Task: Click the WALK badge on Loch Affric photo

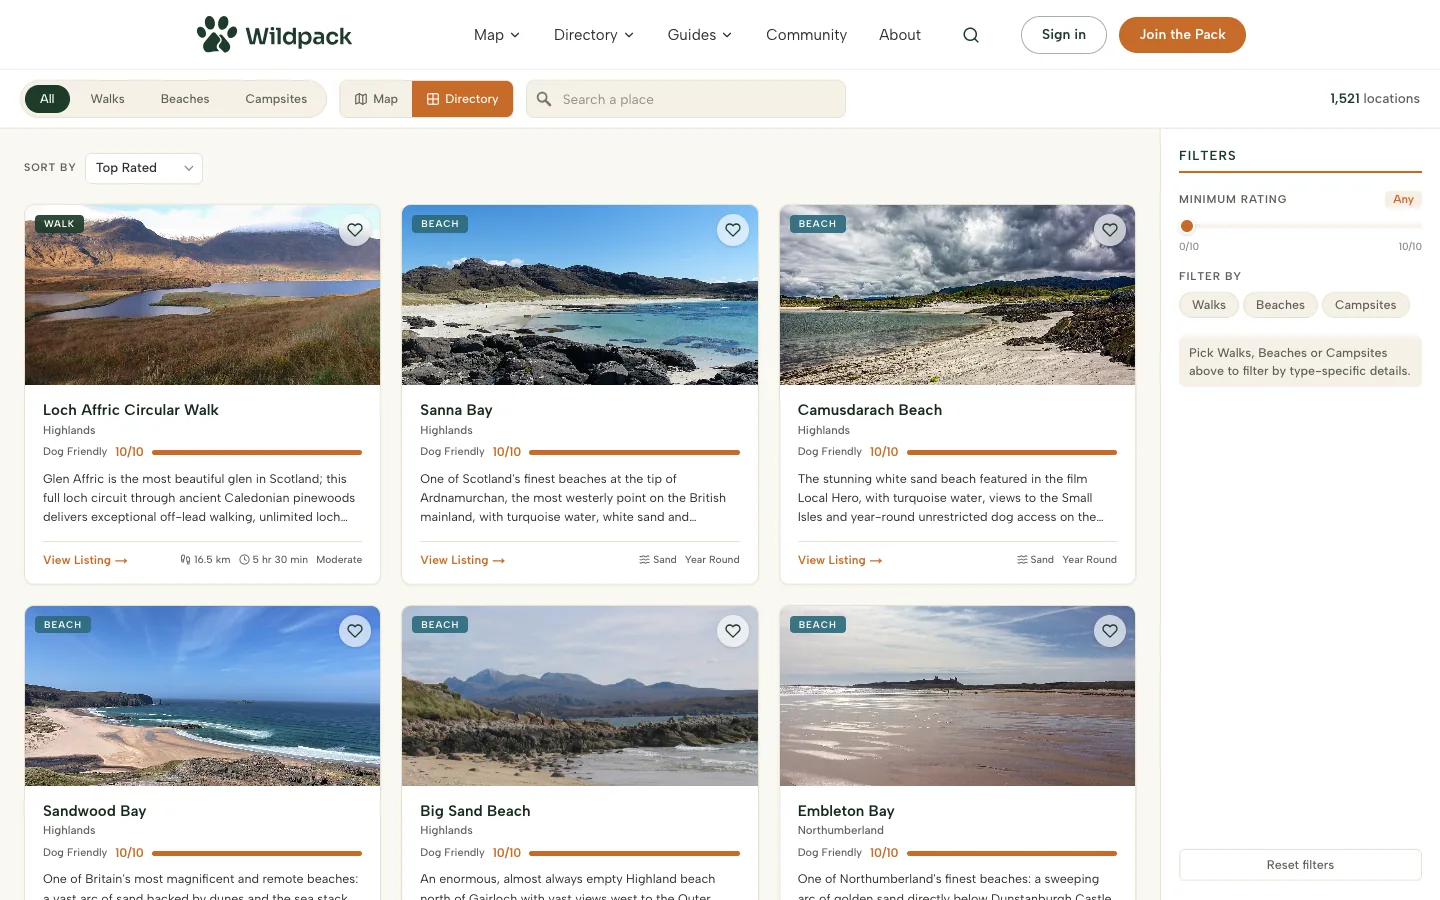Action: (59, 224)
